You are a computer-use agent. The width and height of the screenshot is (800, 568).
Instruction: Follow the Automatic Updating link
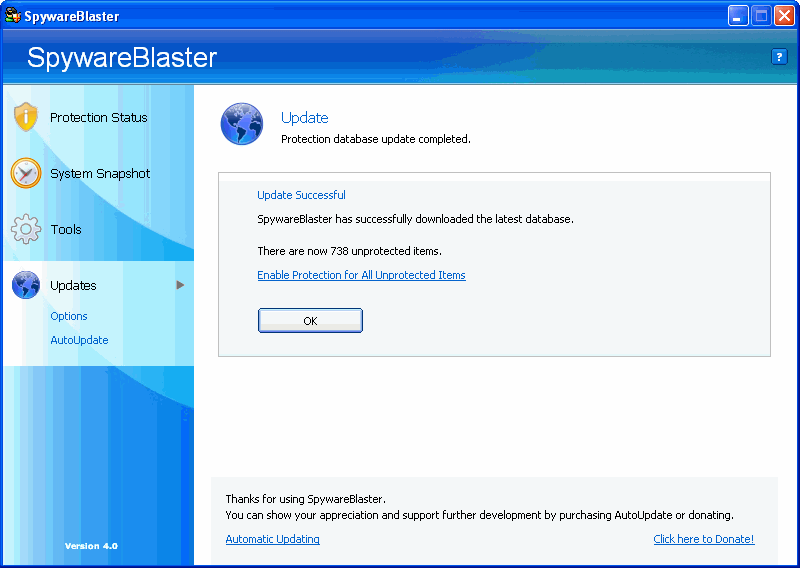[x=272, y=539]
